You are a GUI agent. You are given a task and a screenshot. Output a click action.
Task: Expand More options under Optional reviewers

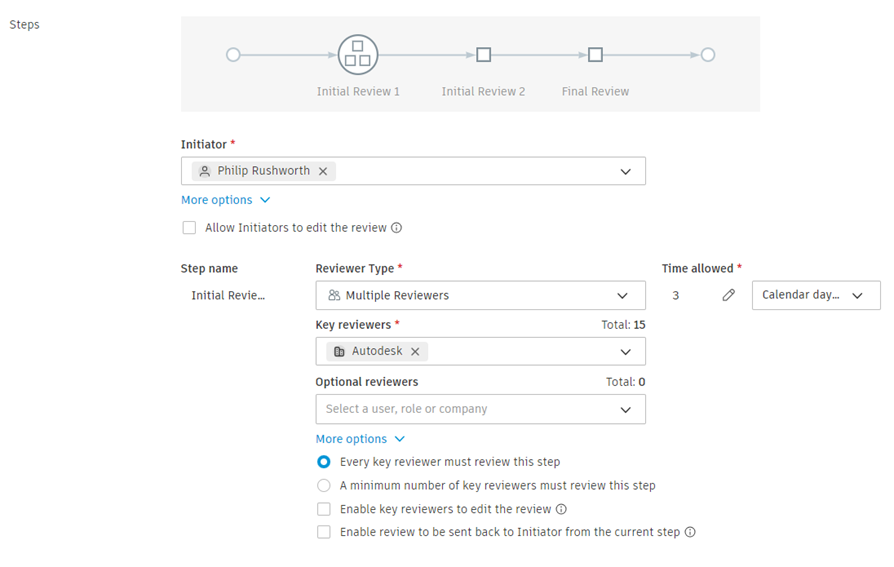(x=360, y=439)
